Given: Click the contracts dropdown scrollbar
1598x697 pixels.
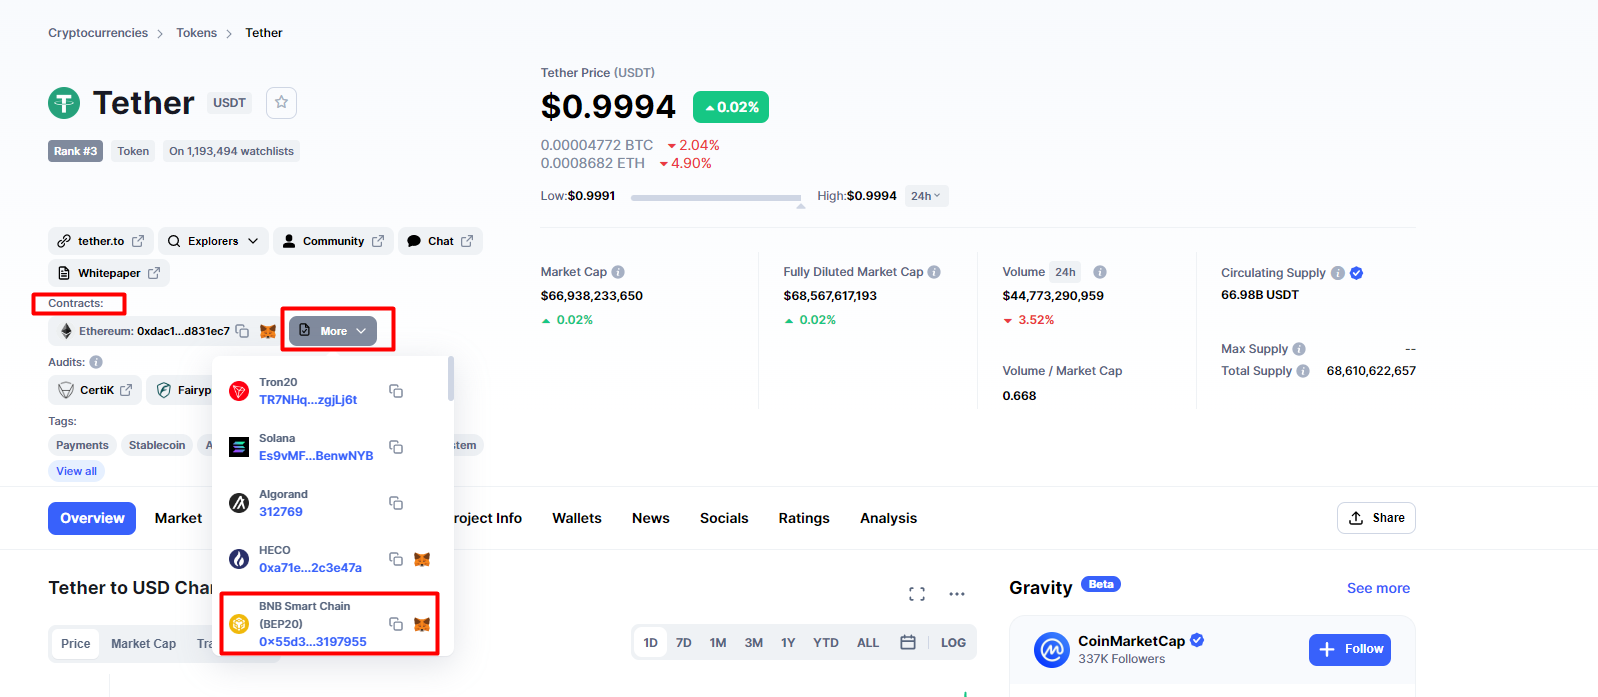Looking at the screenshot, I should [451, 379].
